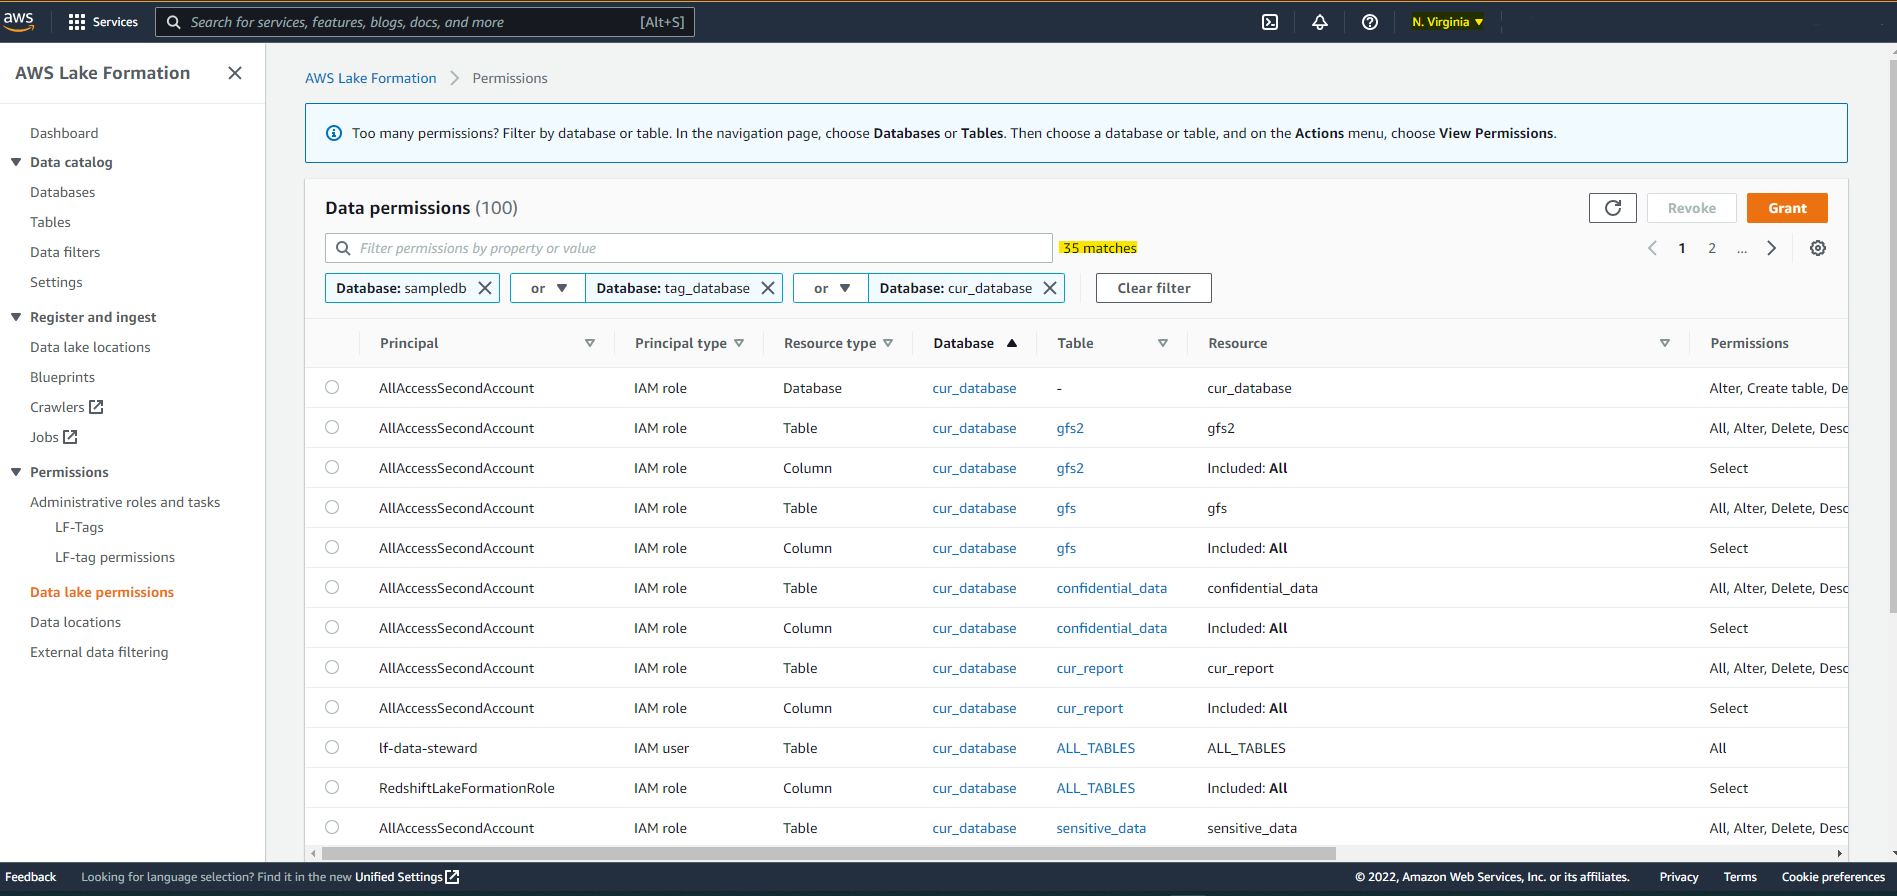Open Jobs external link
The image size is (1897, 896).
(x=54, y=437)
